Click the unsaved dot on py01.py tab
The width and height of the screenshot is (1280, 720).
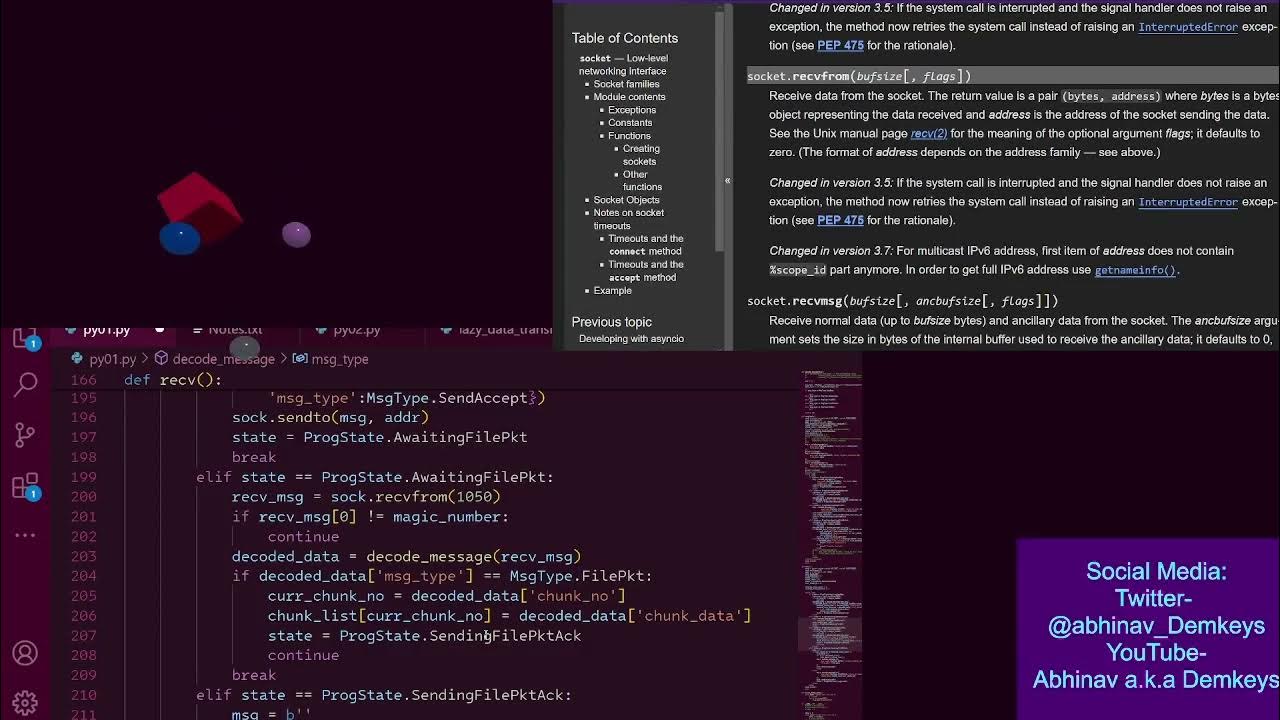(x=159, y=330)
